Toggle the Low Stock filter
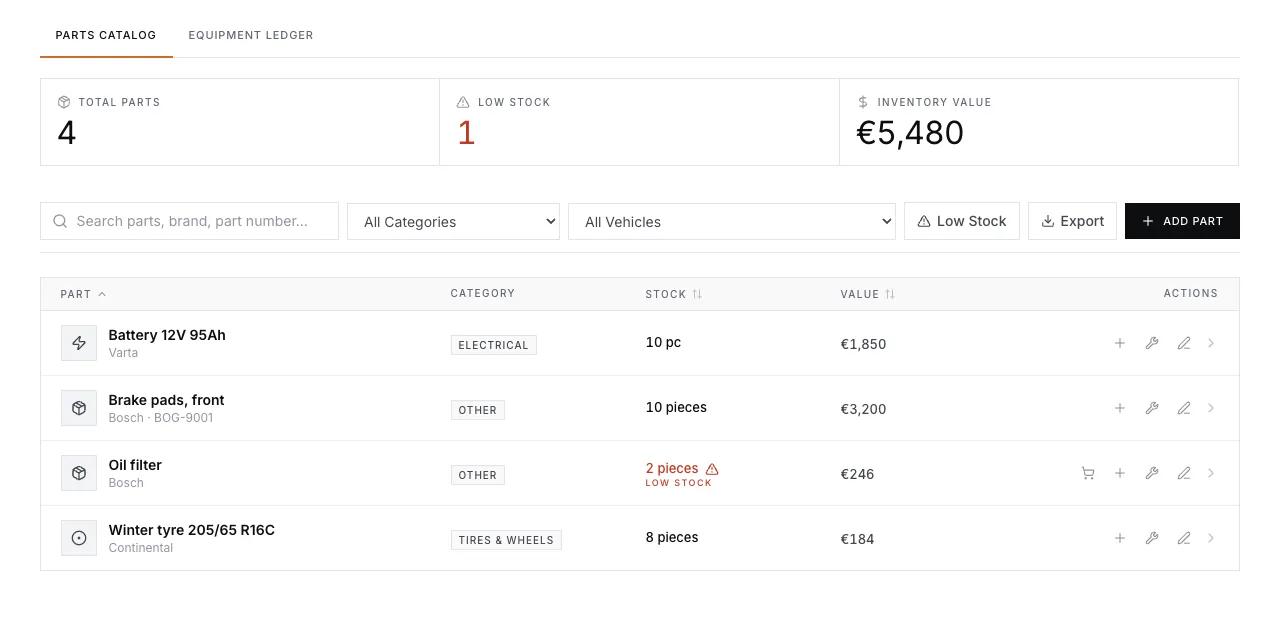 [962, 221]
